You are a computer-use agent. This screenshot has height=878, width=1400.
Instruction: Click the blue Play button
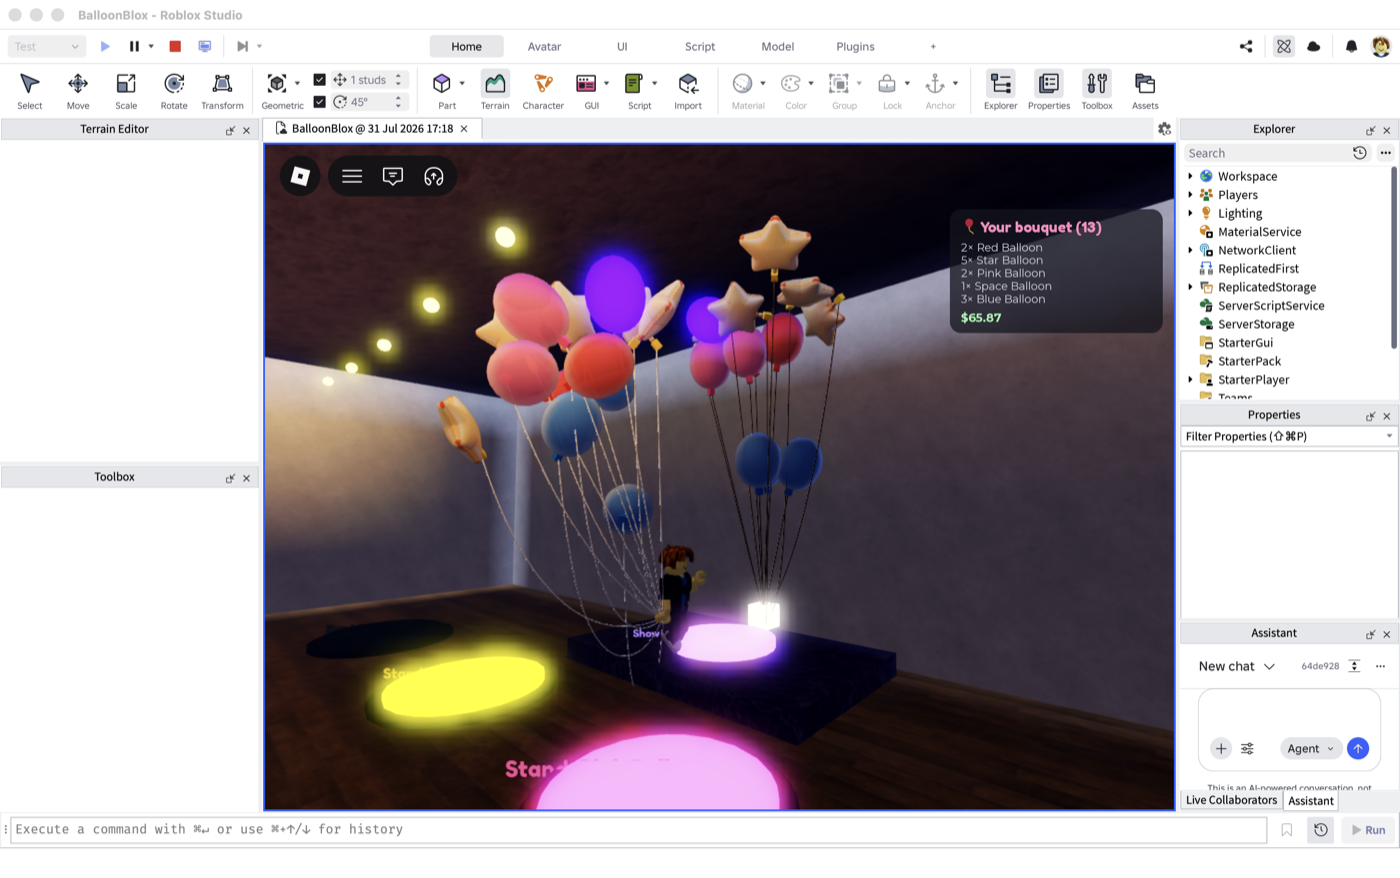click(105, 46)
